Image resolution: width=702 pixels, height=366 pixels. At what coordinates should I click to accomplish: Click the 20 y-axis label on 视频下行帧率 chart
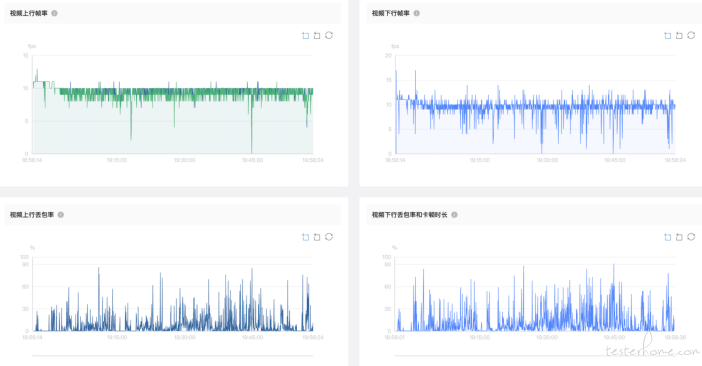(x=388, y=56)
